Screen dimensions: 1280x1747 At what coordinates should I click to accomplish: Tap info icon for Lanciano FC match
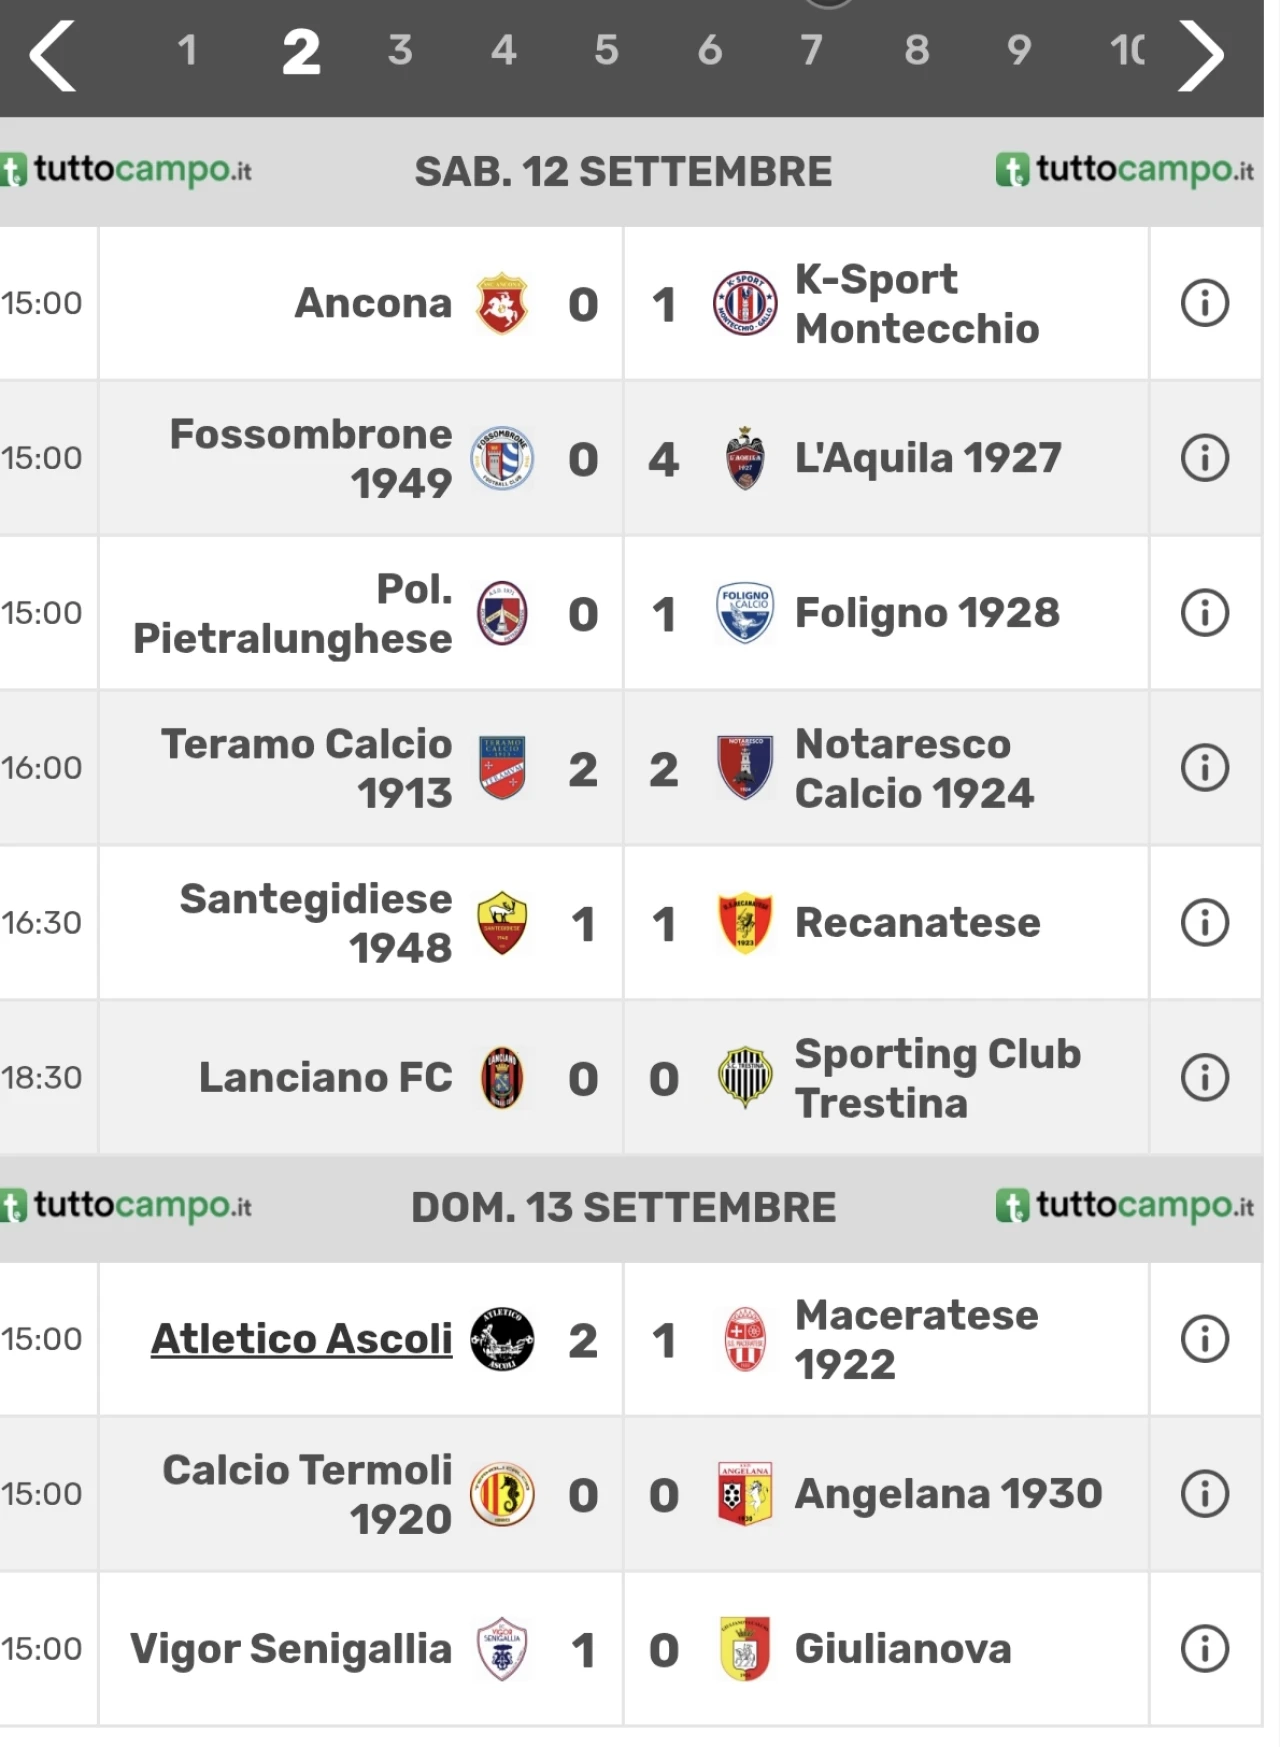tap(1204, 1078)
